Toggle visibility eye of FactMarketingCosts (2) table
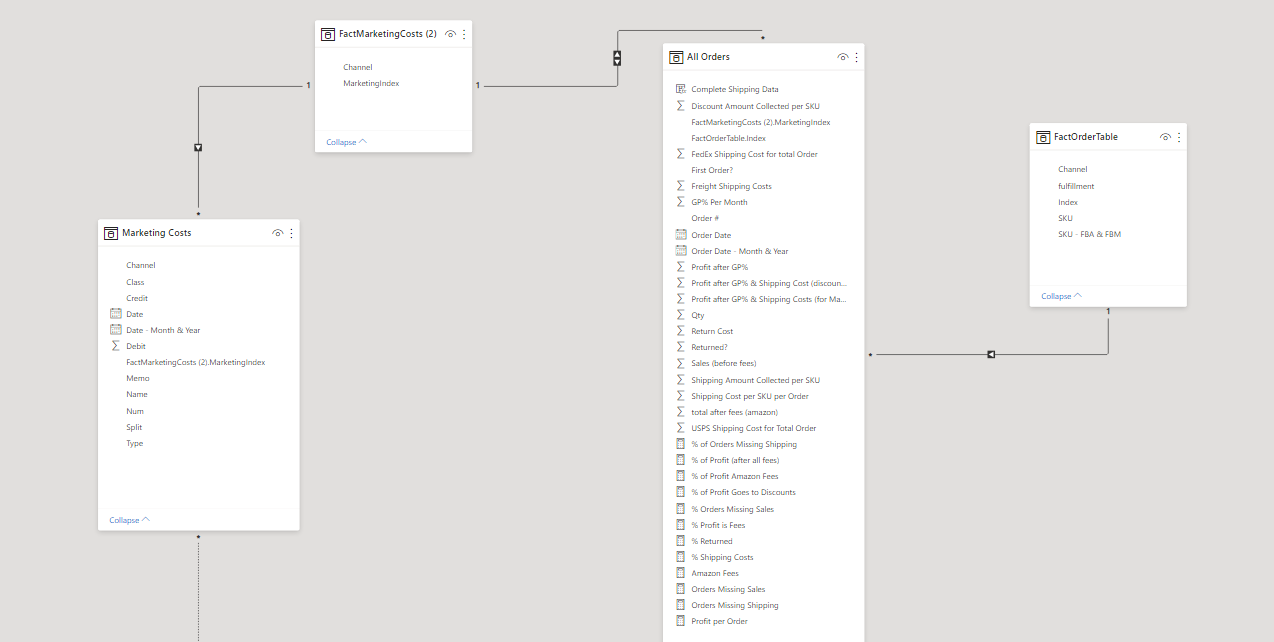This screenshot has width=1274, height=642. [x=451, y=34]
